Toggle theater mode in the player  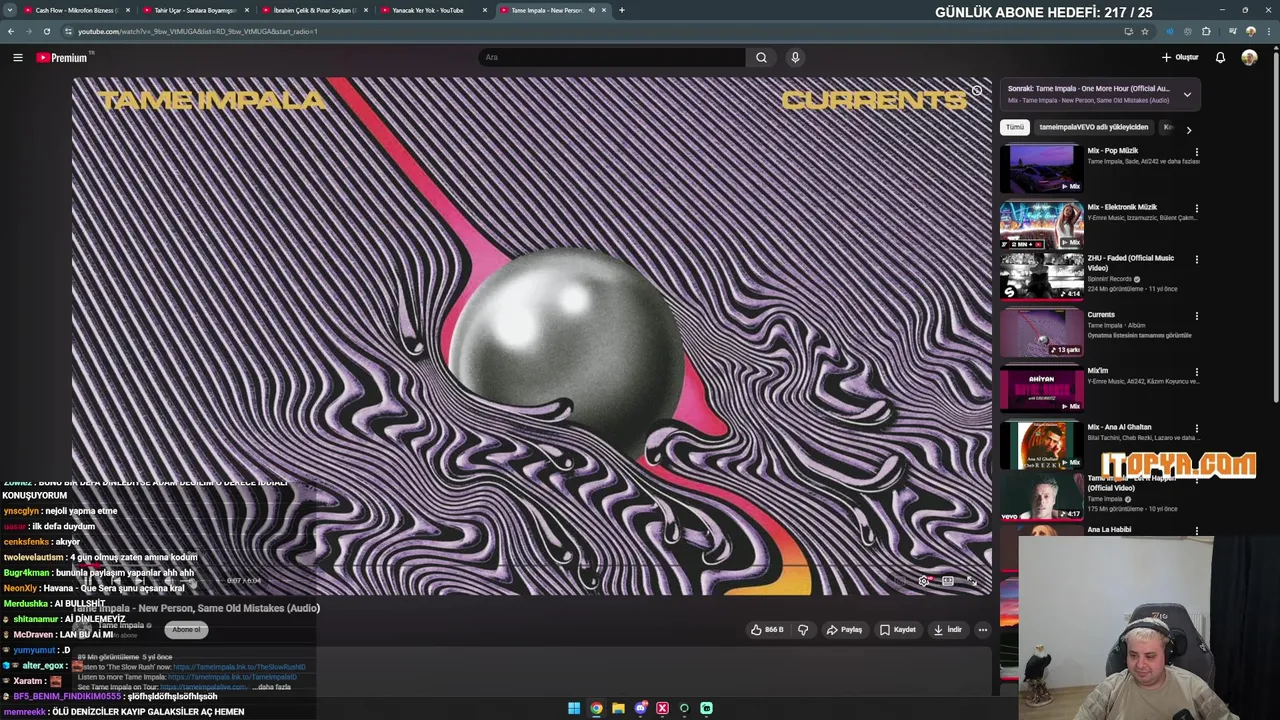tap(948, 581)
